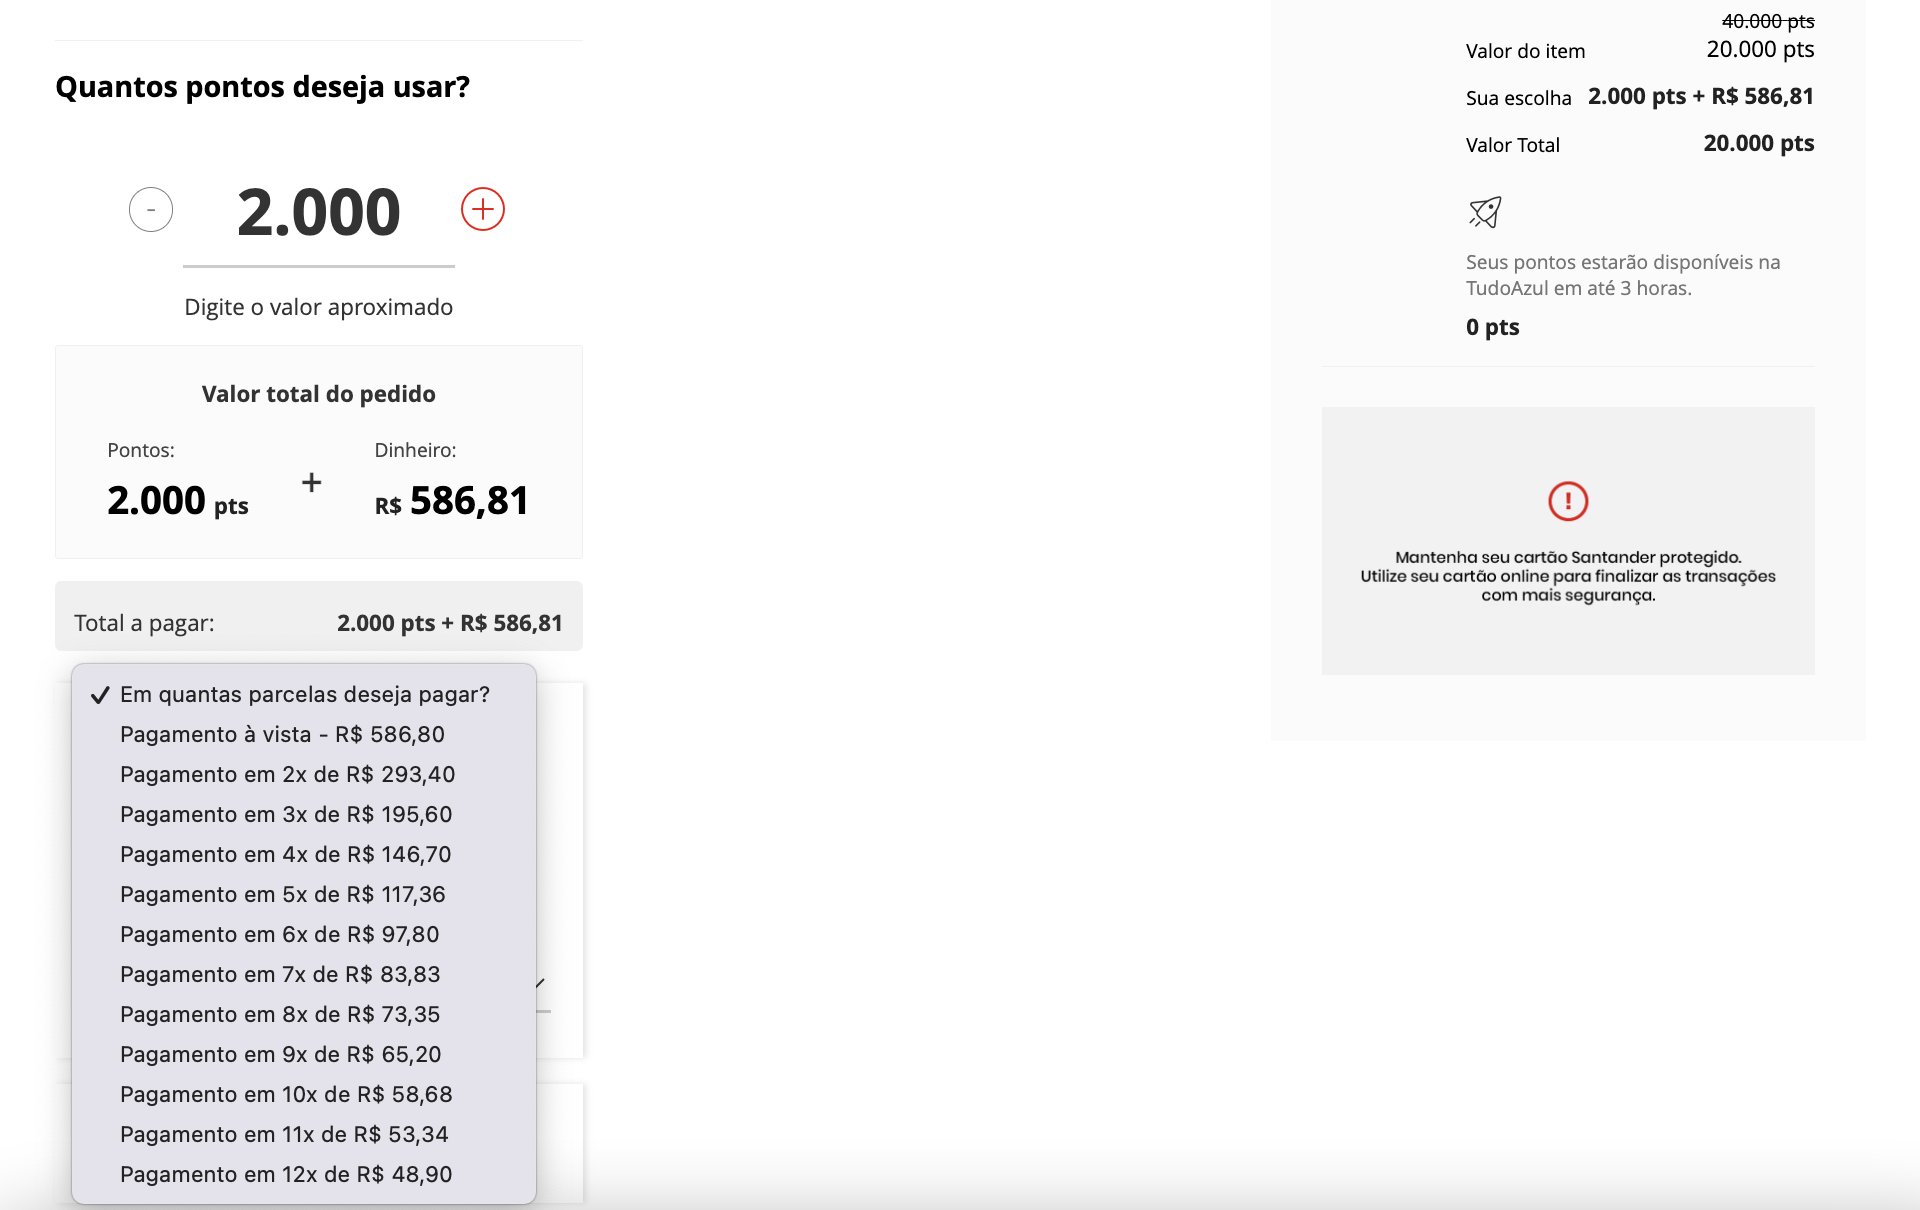Pick Pagamento em 7x de R$ 83,83

tap(304, 974)
